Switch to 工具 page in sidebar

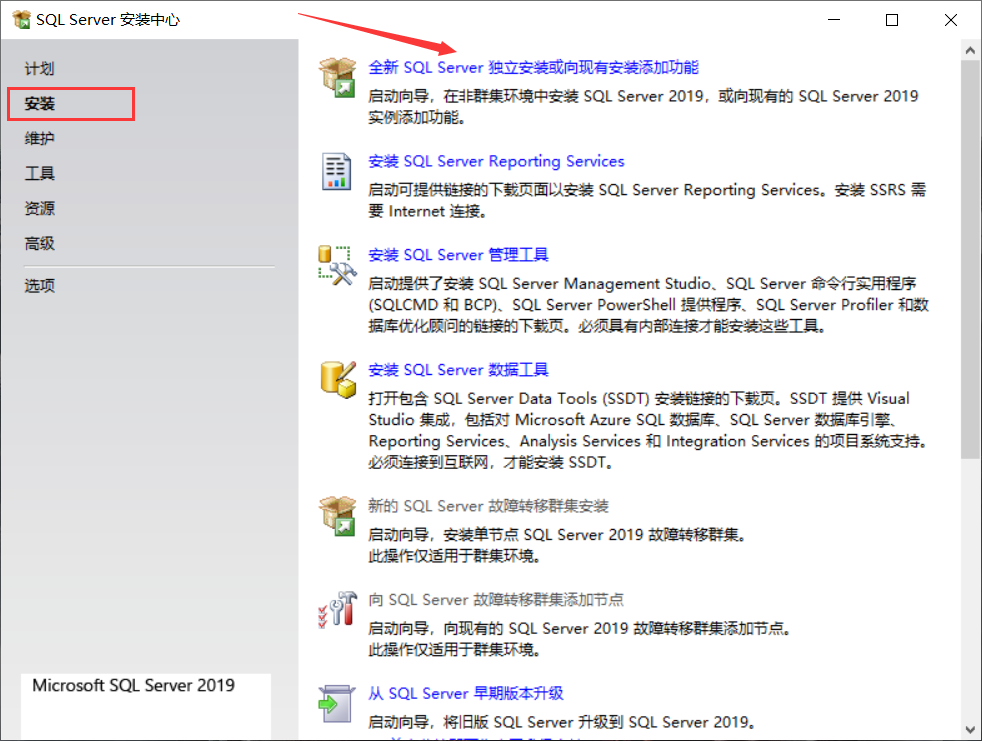[x=39, y=174]
